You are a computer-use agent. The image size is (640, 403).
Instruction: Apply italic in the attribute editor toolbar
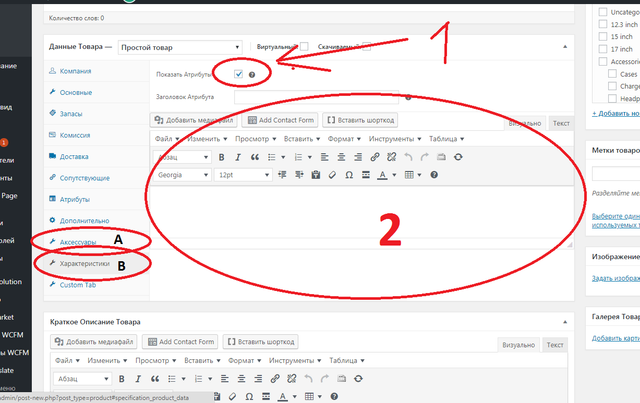click(x=238, y=157)
